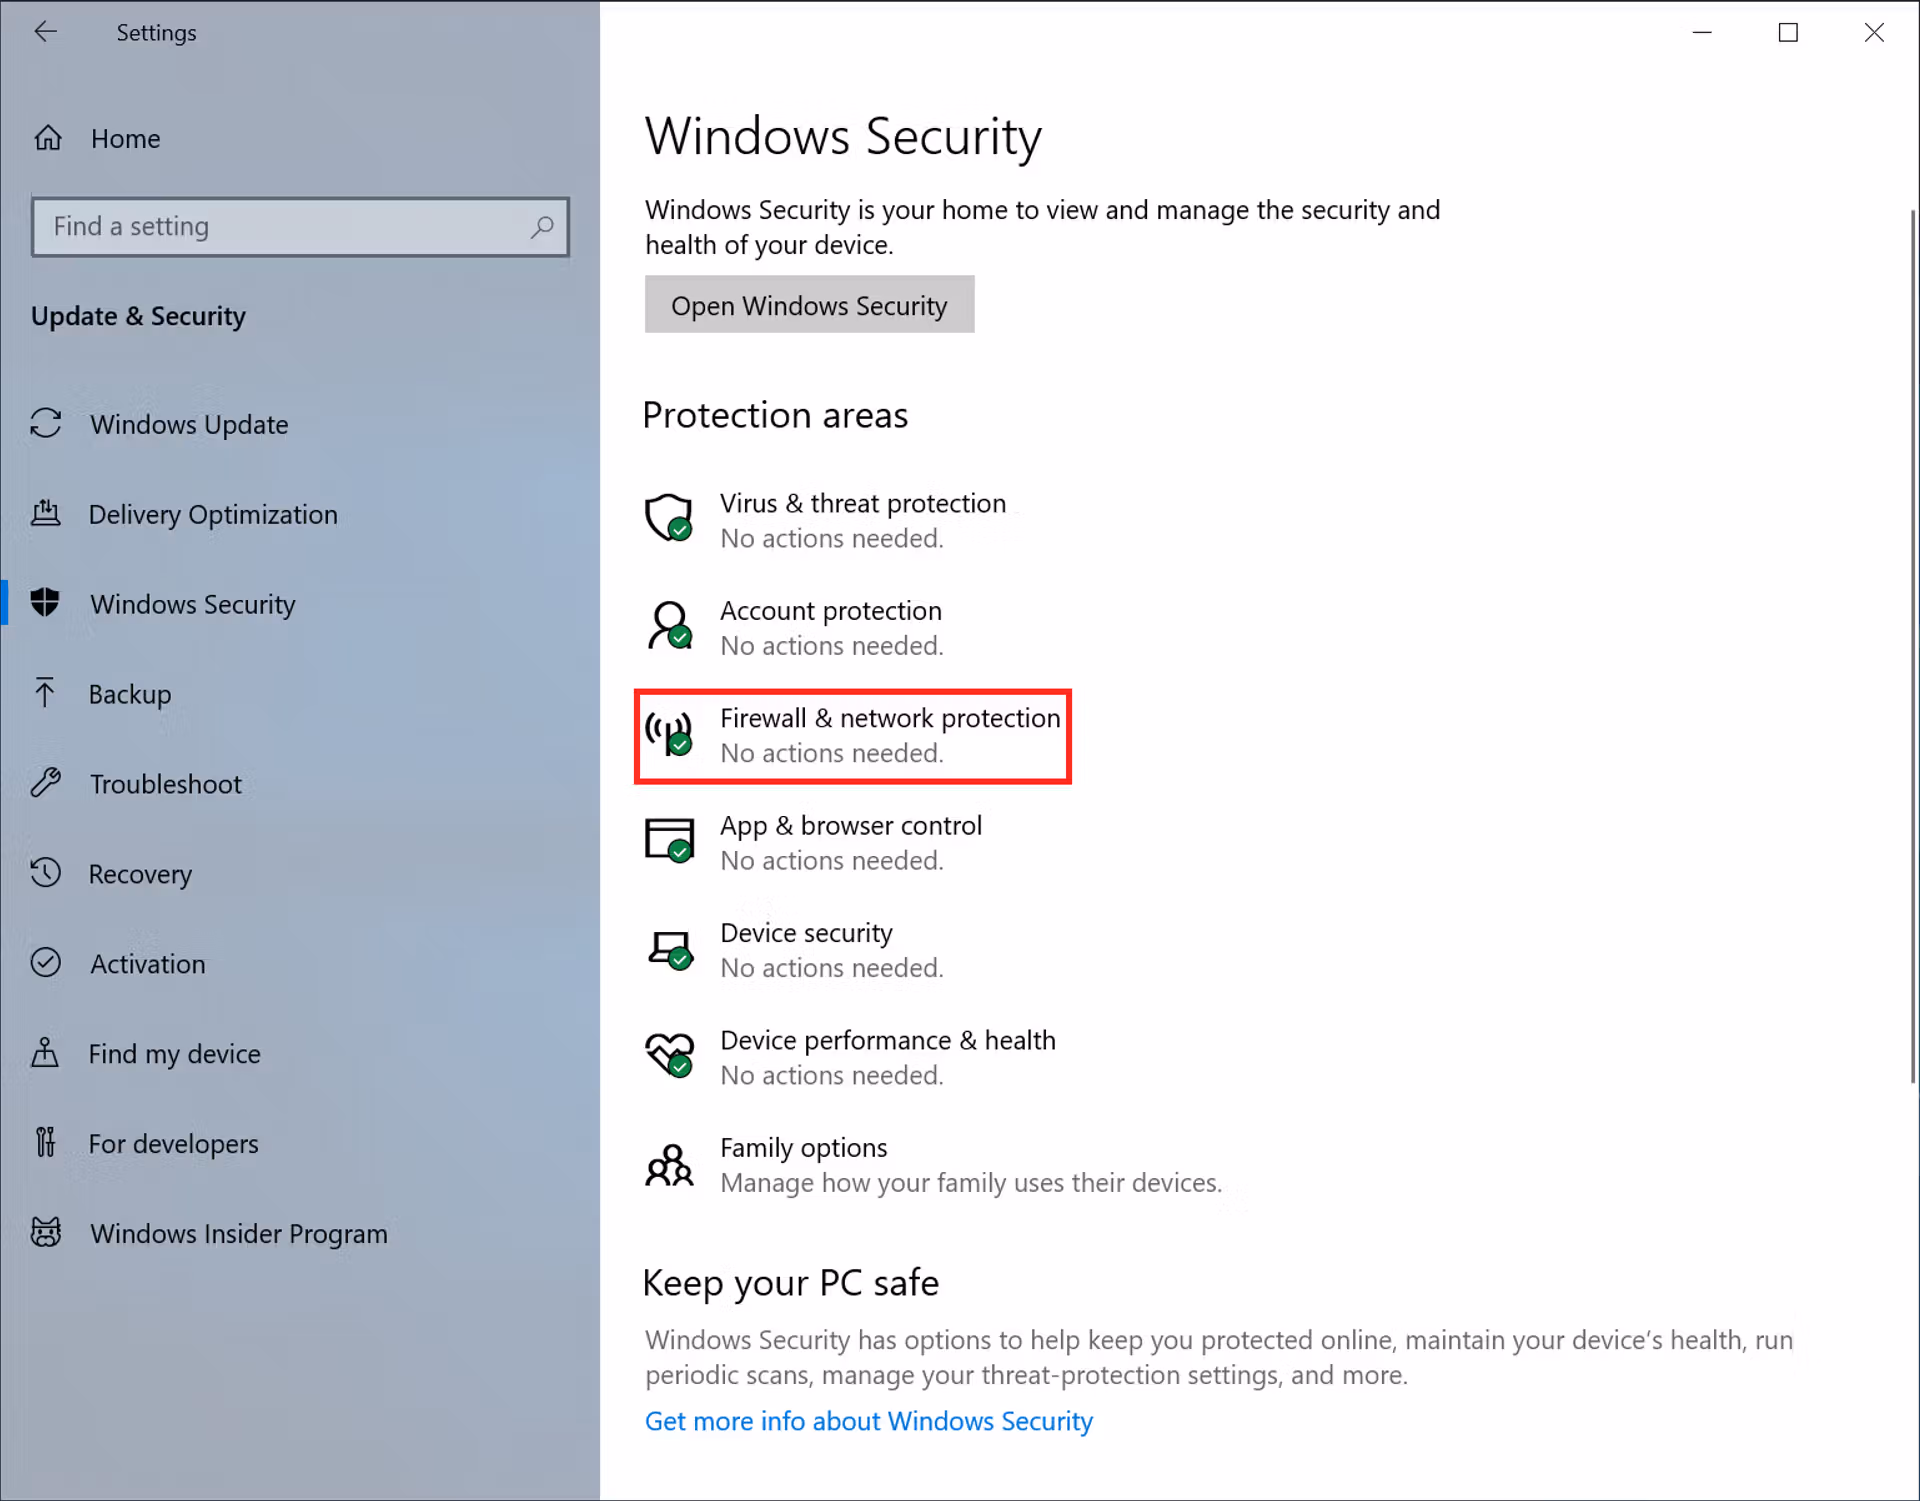Viewport: 1920px width, 1501px height.
Task: View Device performance & health
Action: pos(887,1056)
